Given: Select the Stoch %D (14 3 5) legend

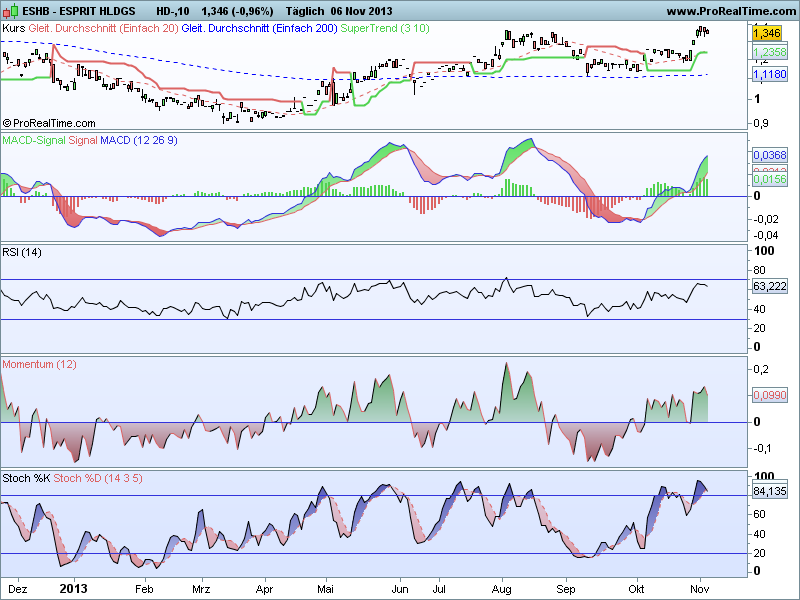Looking at the screenshot, I should [x=98, y=478].
